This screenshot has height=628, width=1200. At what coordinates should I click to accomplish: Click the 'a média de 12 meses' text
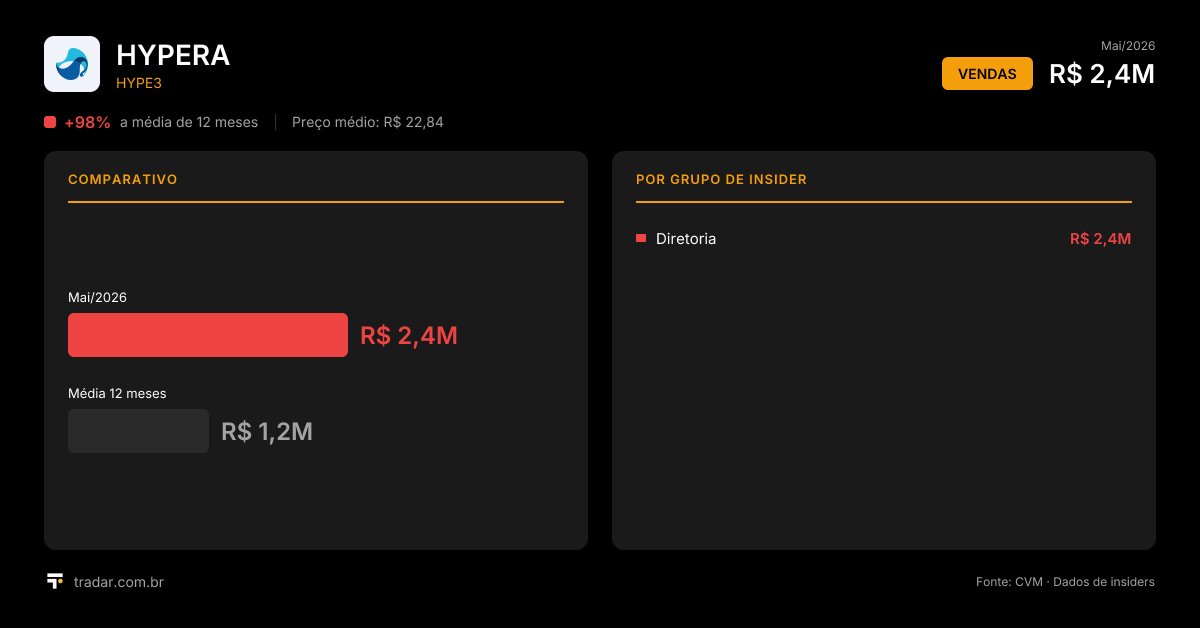[189, 122]
